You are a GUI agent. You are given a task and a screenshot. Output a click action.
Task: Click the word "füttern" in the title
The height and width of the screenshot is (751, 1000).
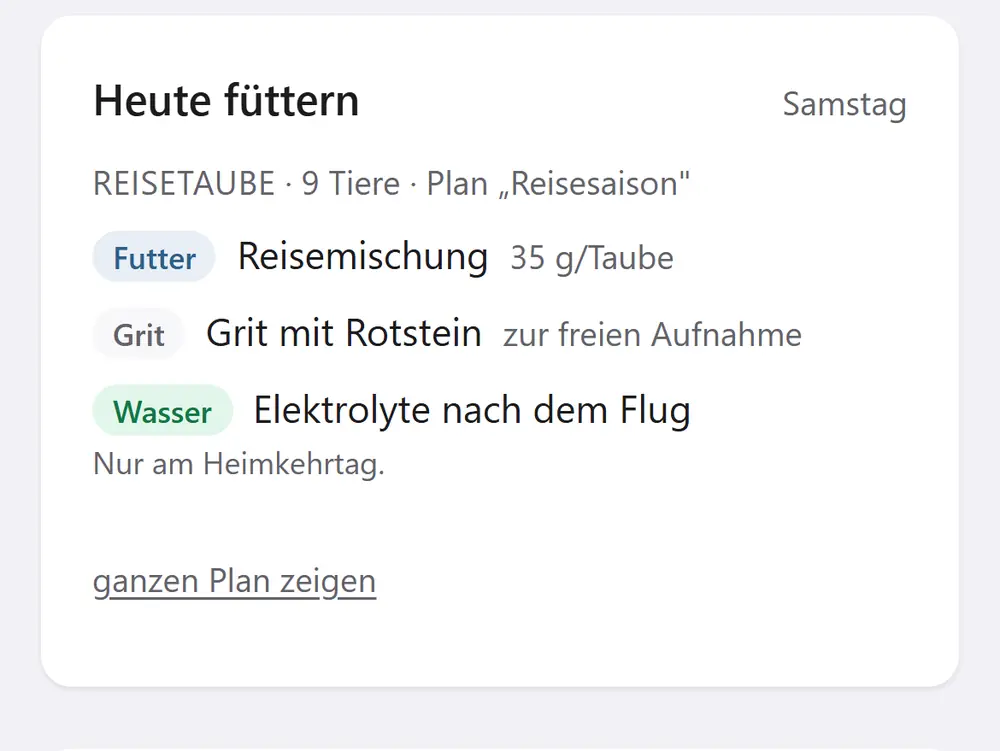tap(291, 101)
